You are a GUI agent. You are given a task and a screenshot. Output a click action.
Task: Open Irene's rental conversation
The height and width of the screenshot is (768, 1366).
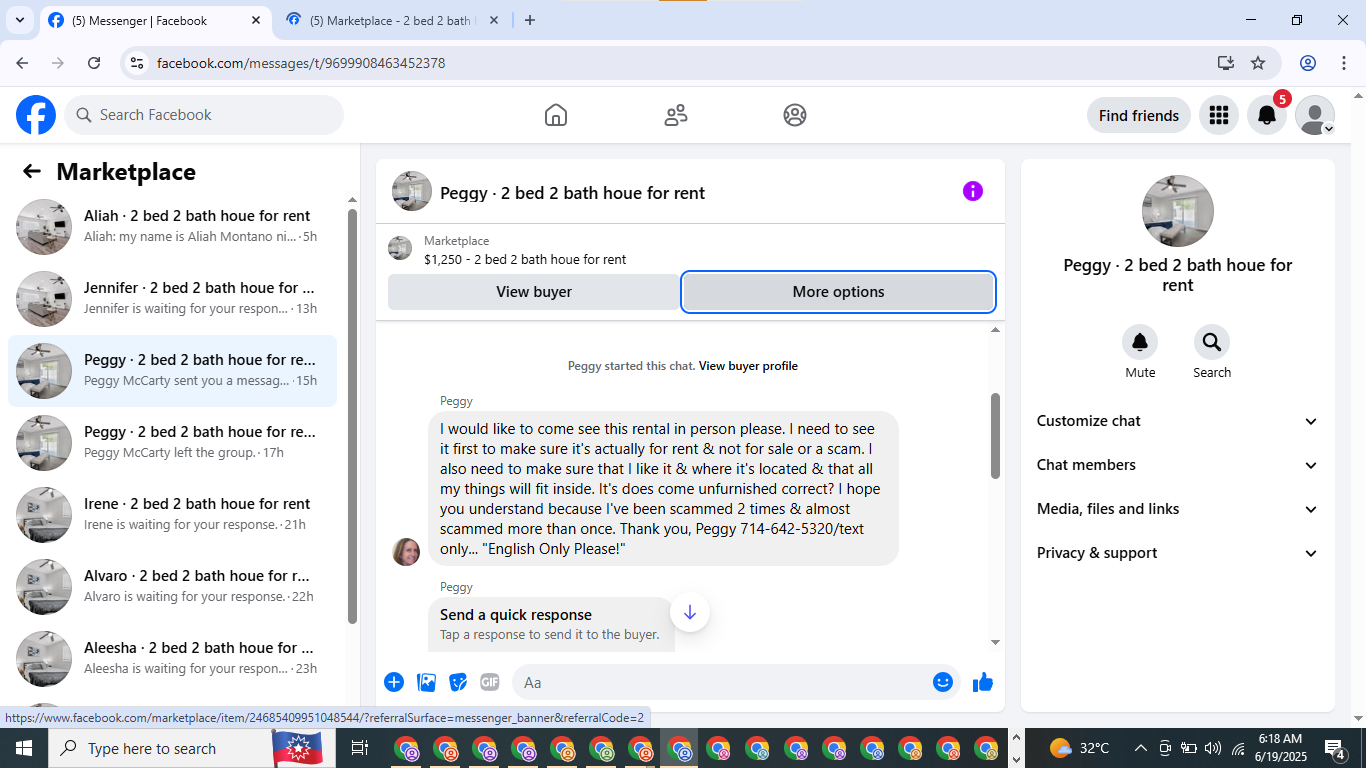[172, 515]
